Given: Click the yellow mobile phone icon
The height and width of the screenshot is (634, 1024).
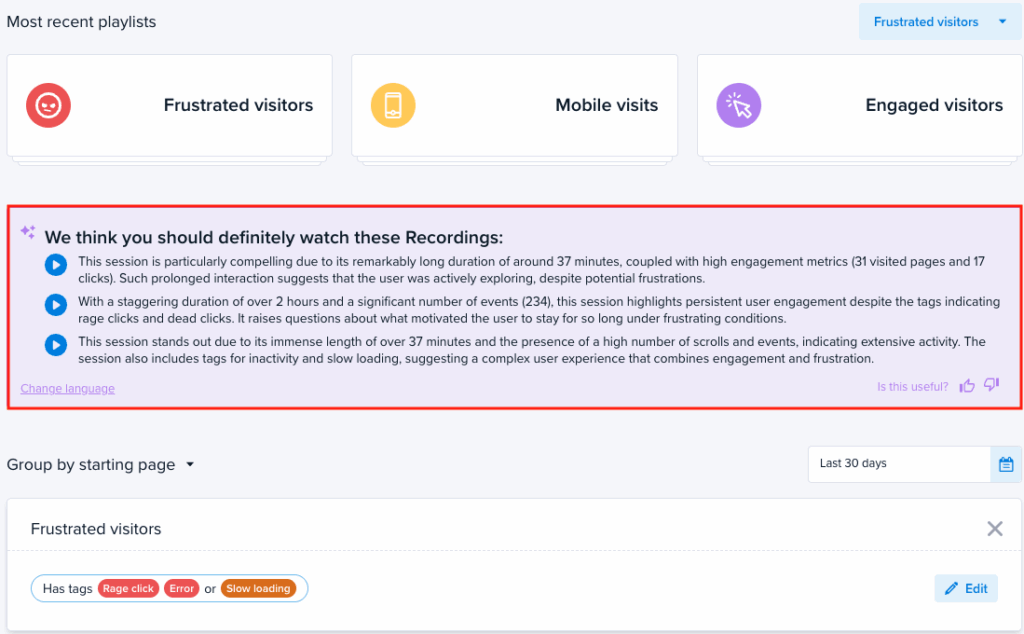Looking at the screenshot, I should tap(392, 105).
